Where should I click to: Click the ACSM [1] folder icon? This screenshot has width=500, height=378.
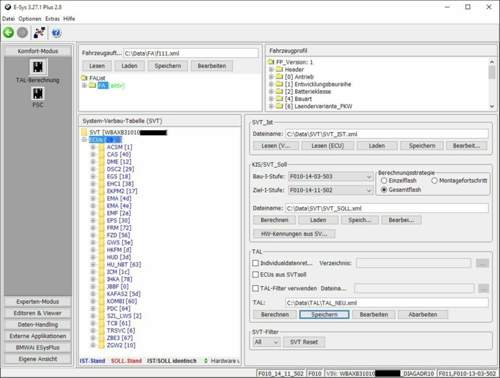click(x=101, y=147)
